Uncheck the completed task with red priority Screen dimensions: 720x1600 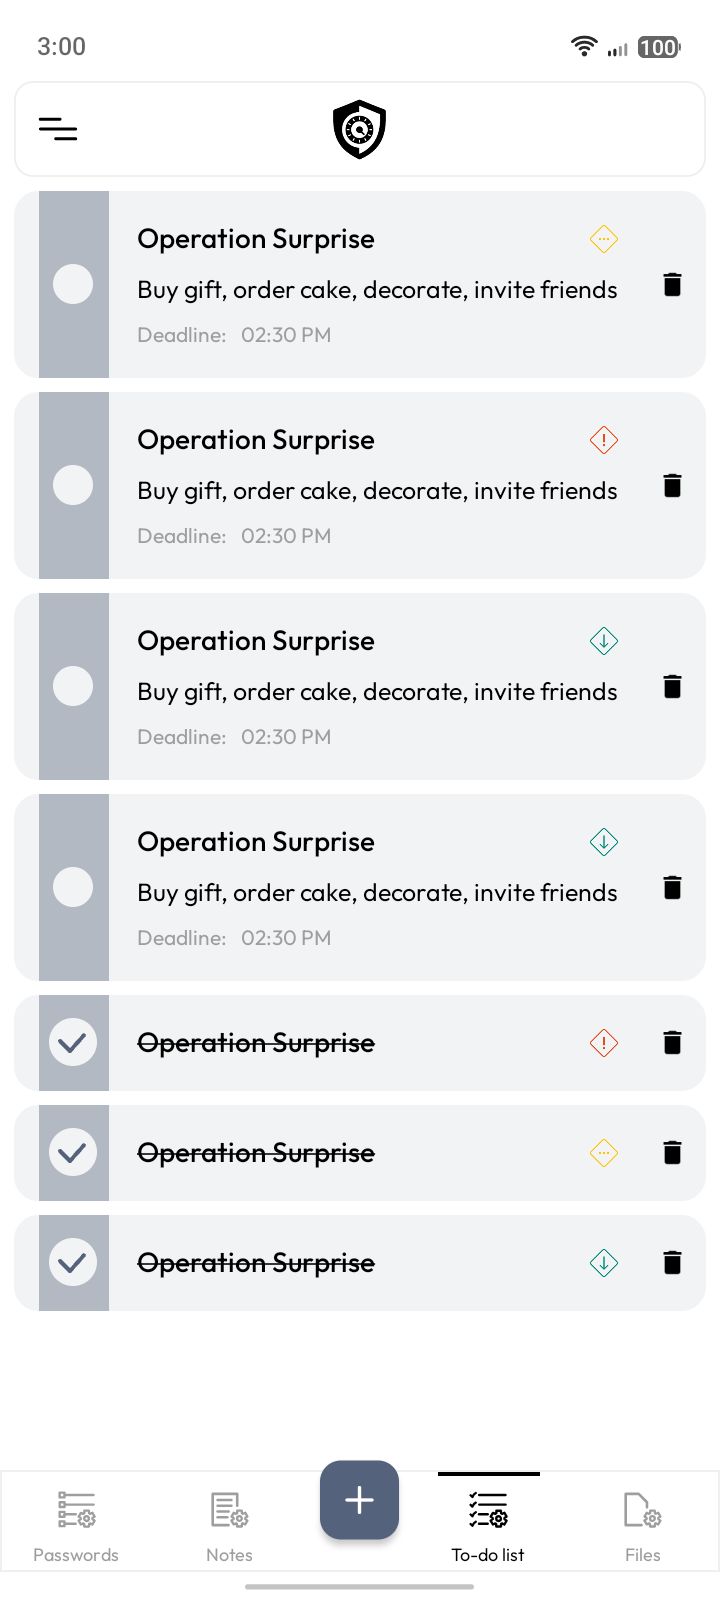pos(73,1043)
